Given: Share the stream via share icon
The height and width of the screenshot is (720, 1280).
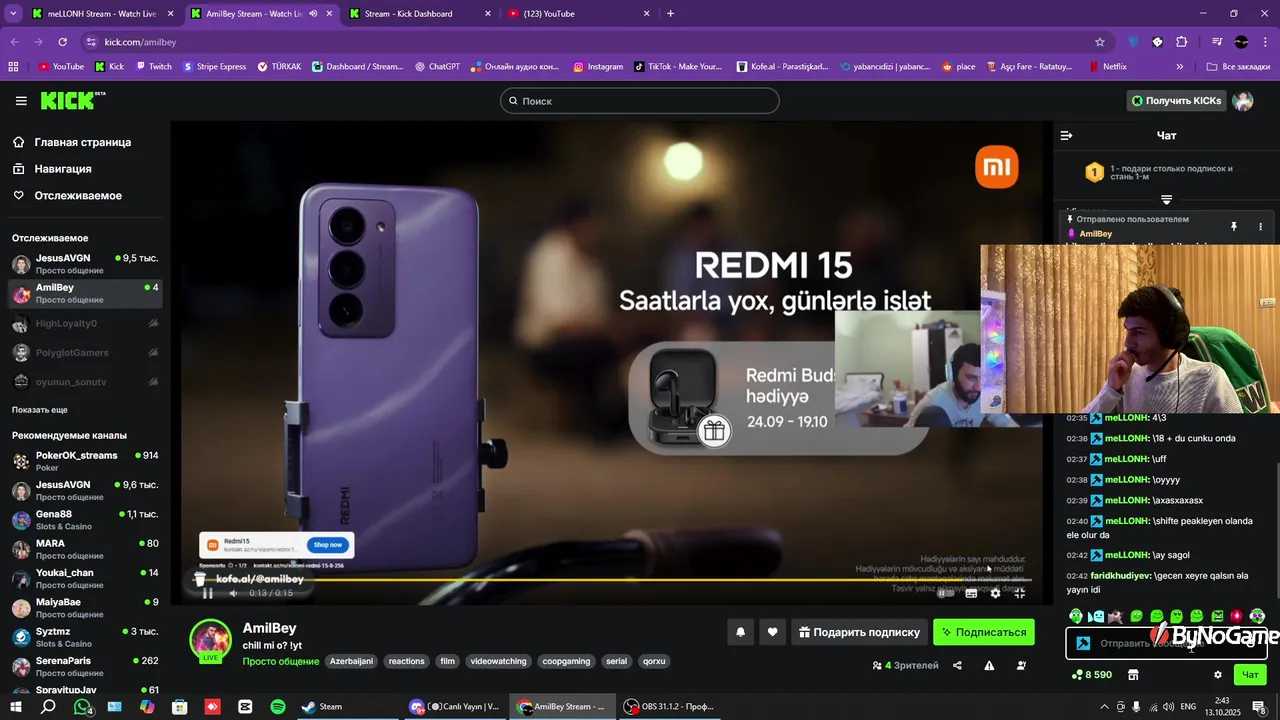Looking at the screenshot, I should [957, 665].
